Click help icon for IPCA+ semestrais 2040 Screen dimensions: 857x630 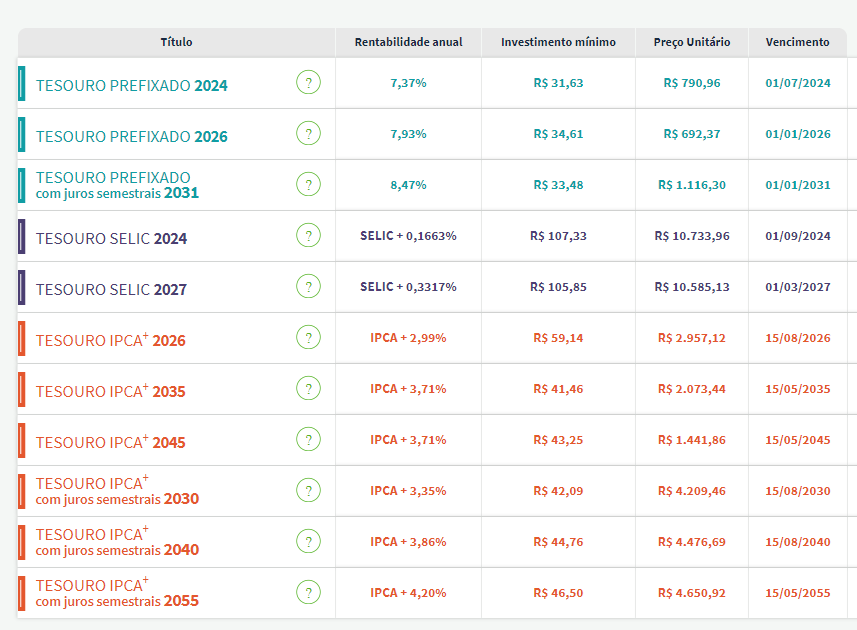[308, 542]
